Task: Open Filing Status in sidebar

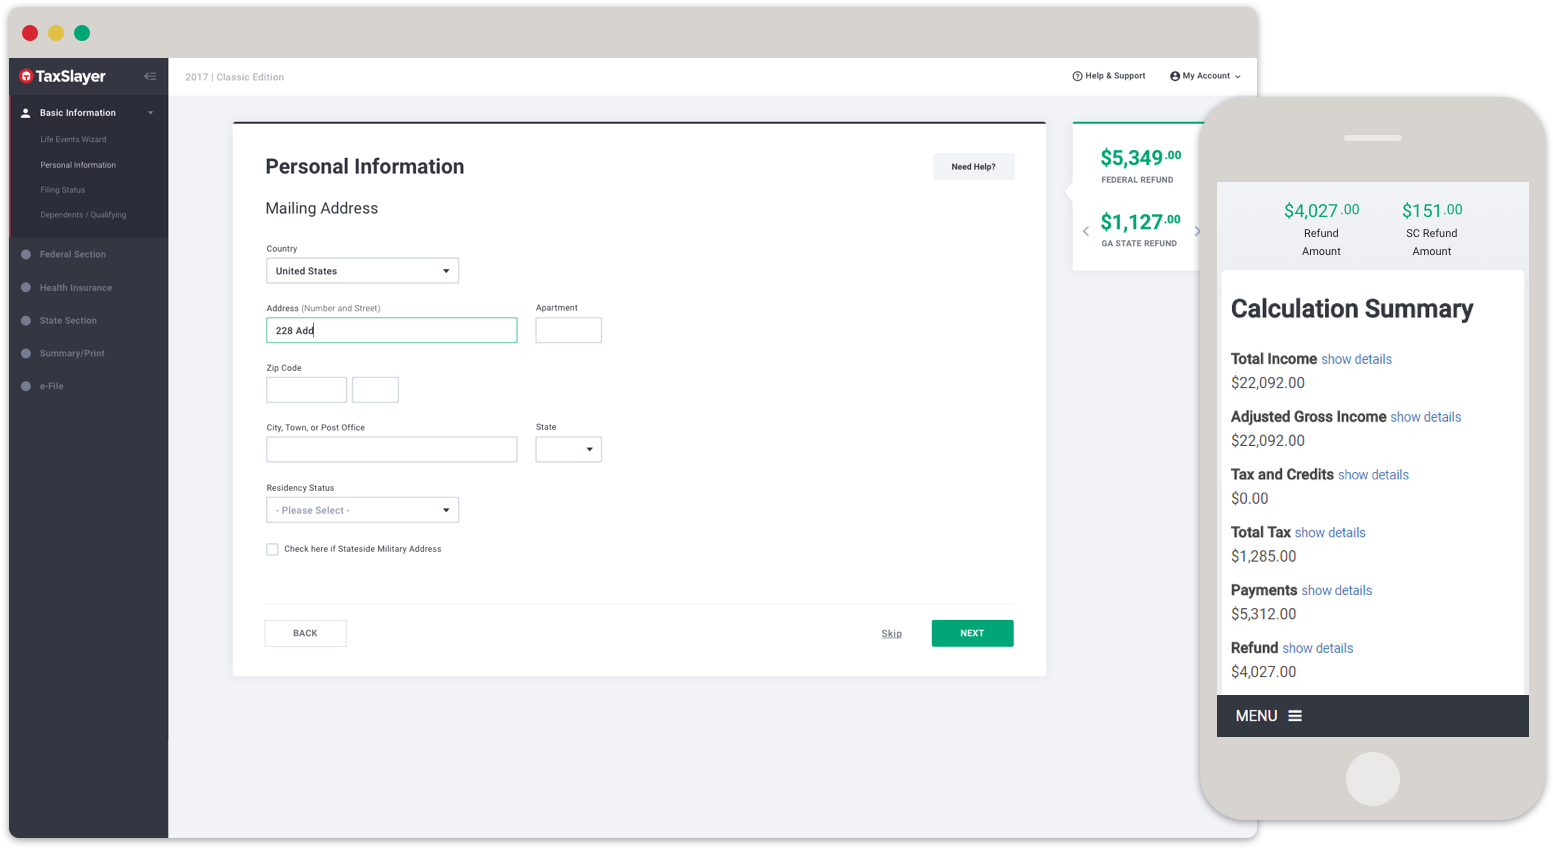Action: [x=63, y=190]
